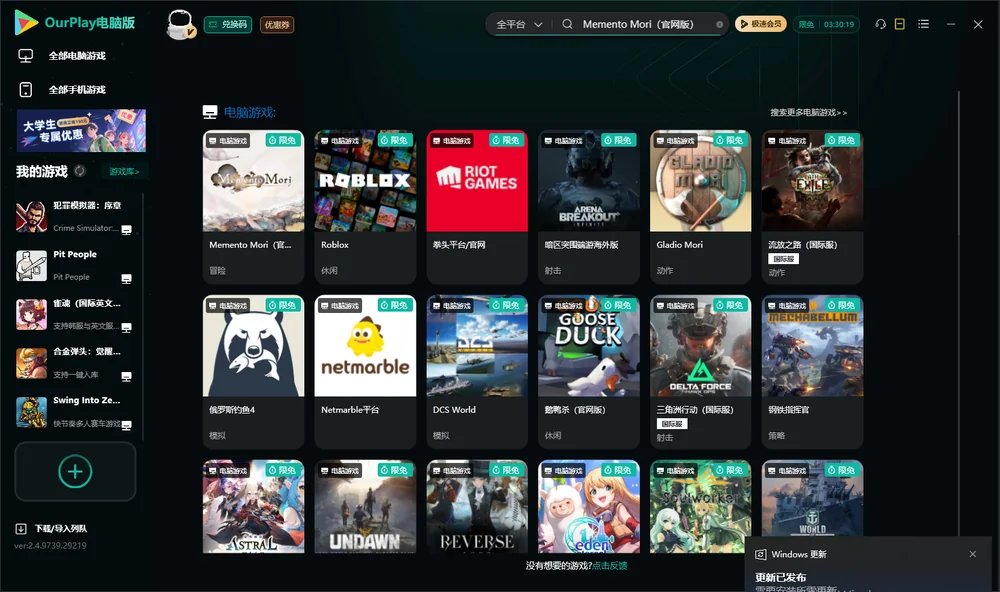Click the 兑换码 redeem code button
The height and width of the screenshot is (592, 1000).
(x=228, y=25)
